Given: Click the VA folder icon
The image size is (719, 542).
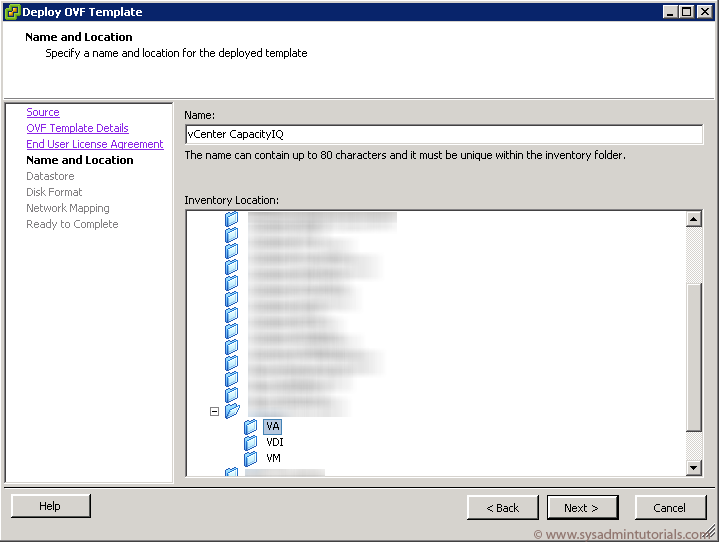Looking at the screenshot, I should point(250,426).
